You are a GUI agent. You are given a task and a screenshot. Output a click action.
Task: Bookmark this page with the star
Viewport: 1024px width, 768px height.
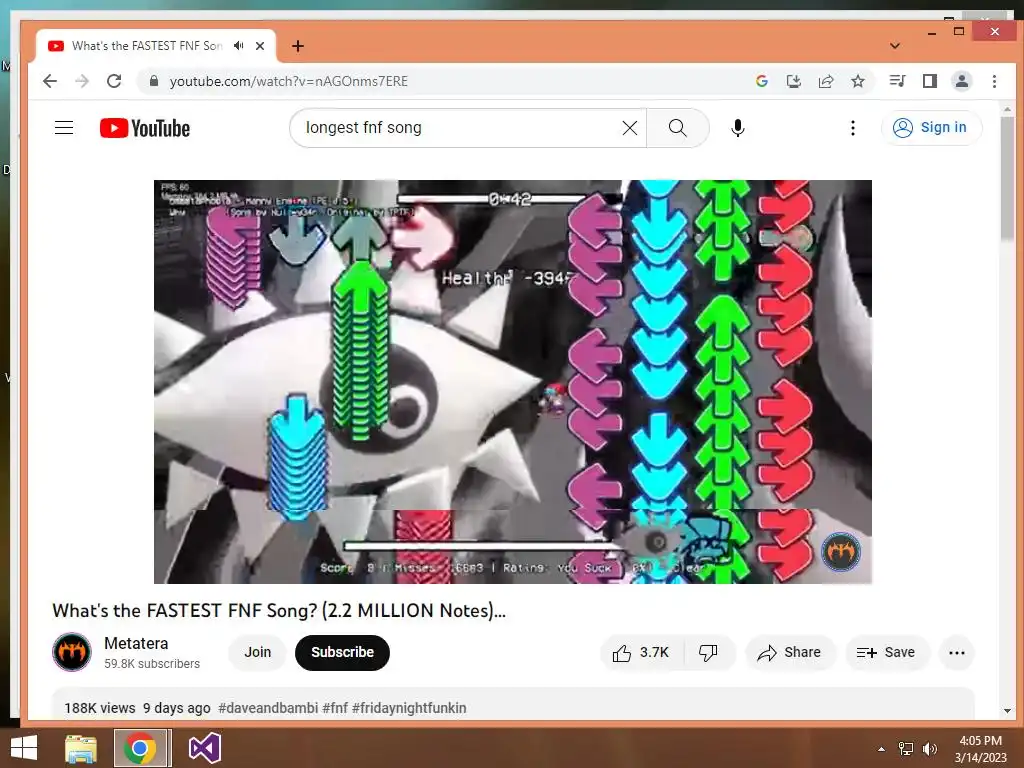[858, 81]
